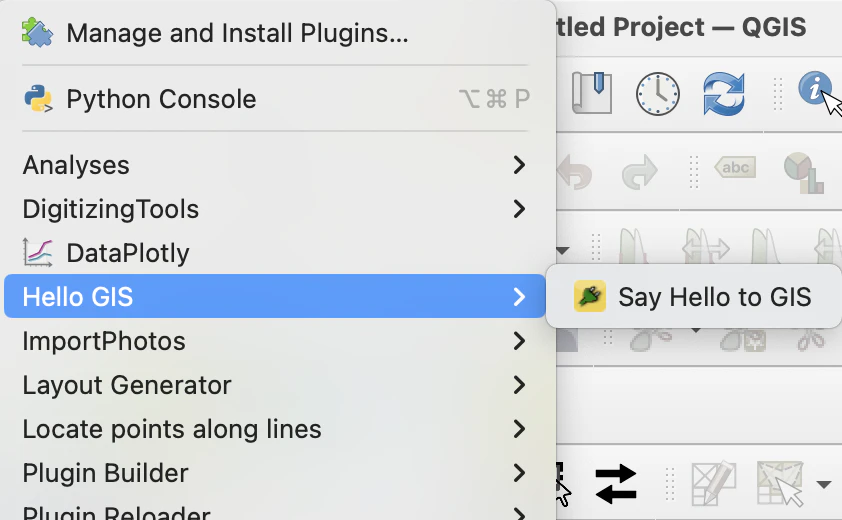Expand the Layout Generator submenu
This screenshot has width=842, height=520.
point(275,385)
